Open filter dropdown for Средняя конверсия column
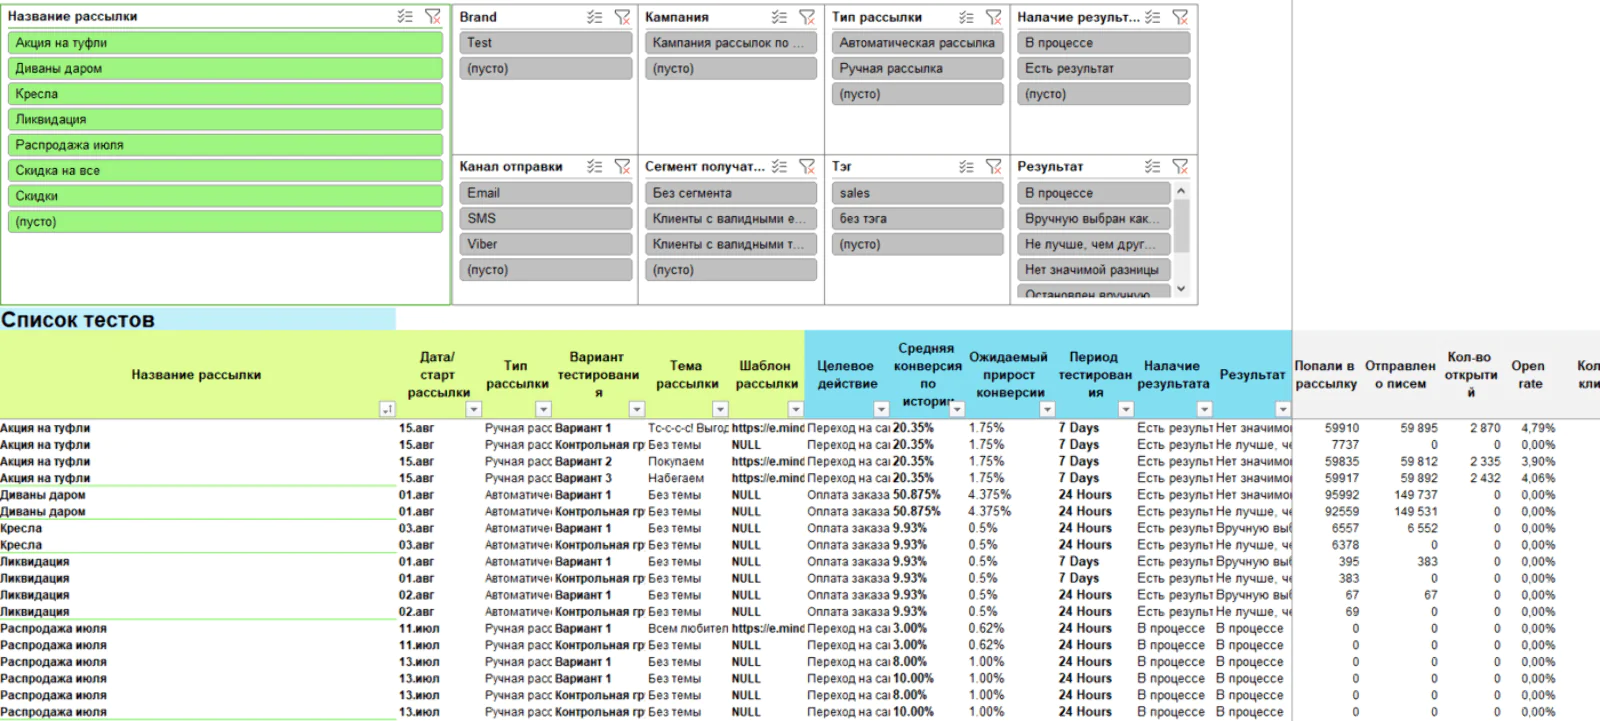Screen dimensions: 1600x721 click(957, 409)
